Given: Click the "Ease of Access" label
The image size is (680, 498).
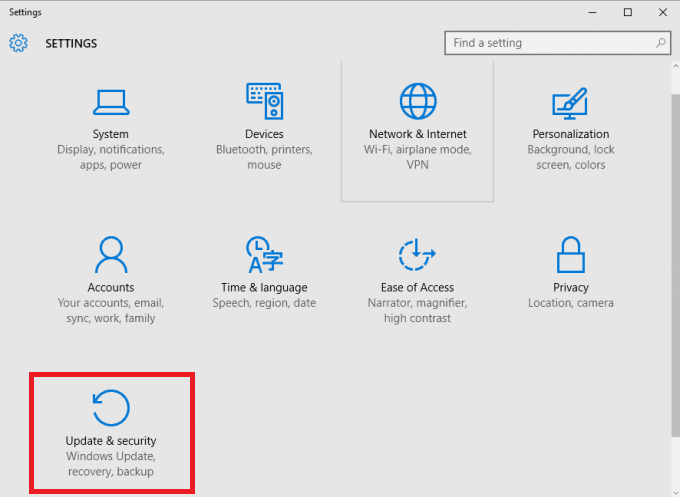Looking at the screenshot, I should click(417, 288).
